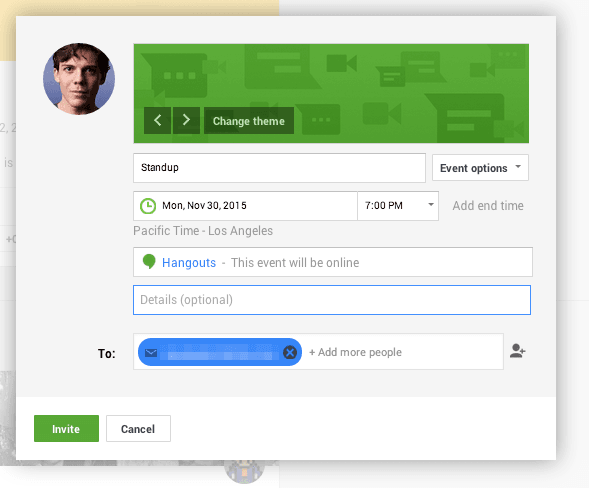Open the add person contacts icon
589x488 pixels.
click(x=518, y=351)
